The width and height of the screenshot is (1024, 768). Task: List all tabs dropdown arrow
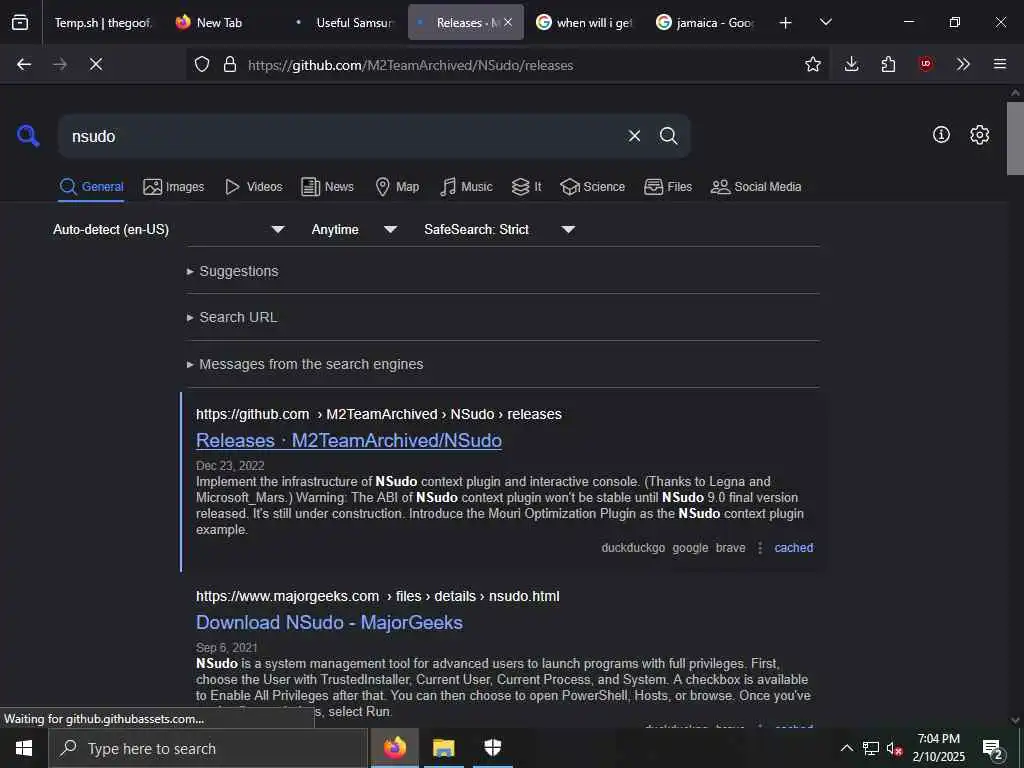tap(825, 22)
